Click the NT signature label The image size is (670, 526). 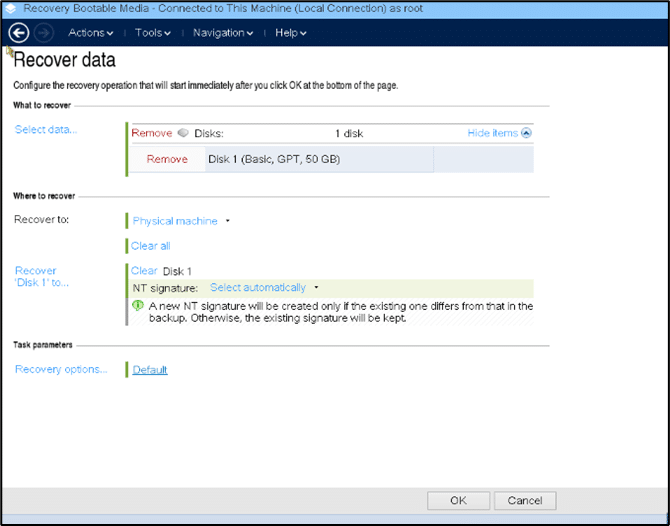[x=165, y=288]
